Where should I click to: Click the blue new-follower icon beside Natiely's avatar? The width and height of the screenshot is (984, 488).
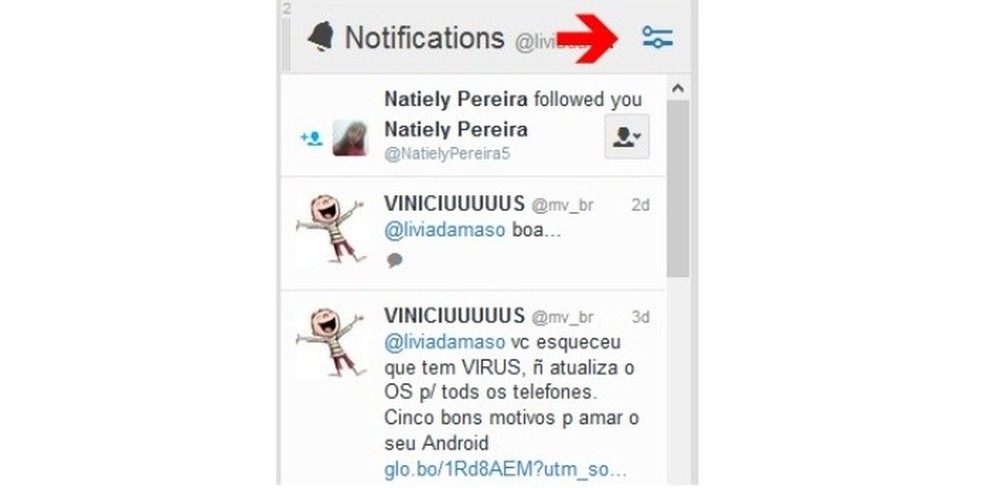coord(311,138)
